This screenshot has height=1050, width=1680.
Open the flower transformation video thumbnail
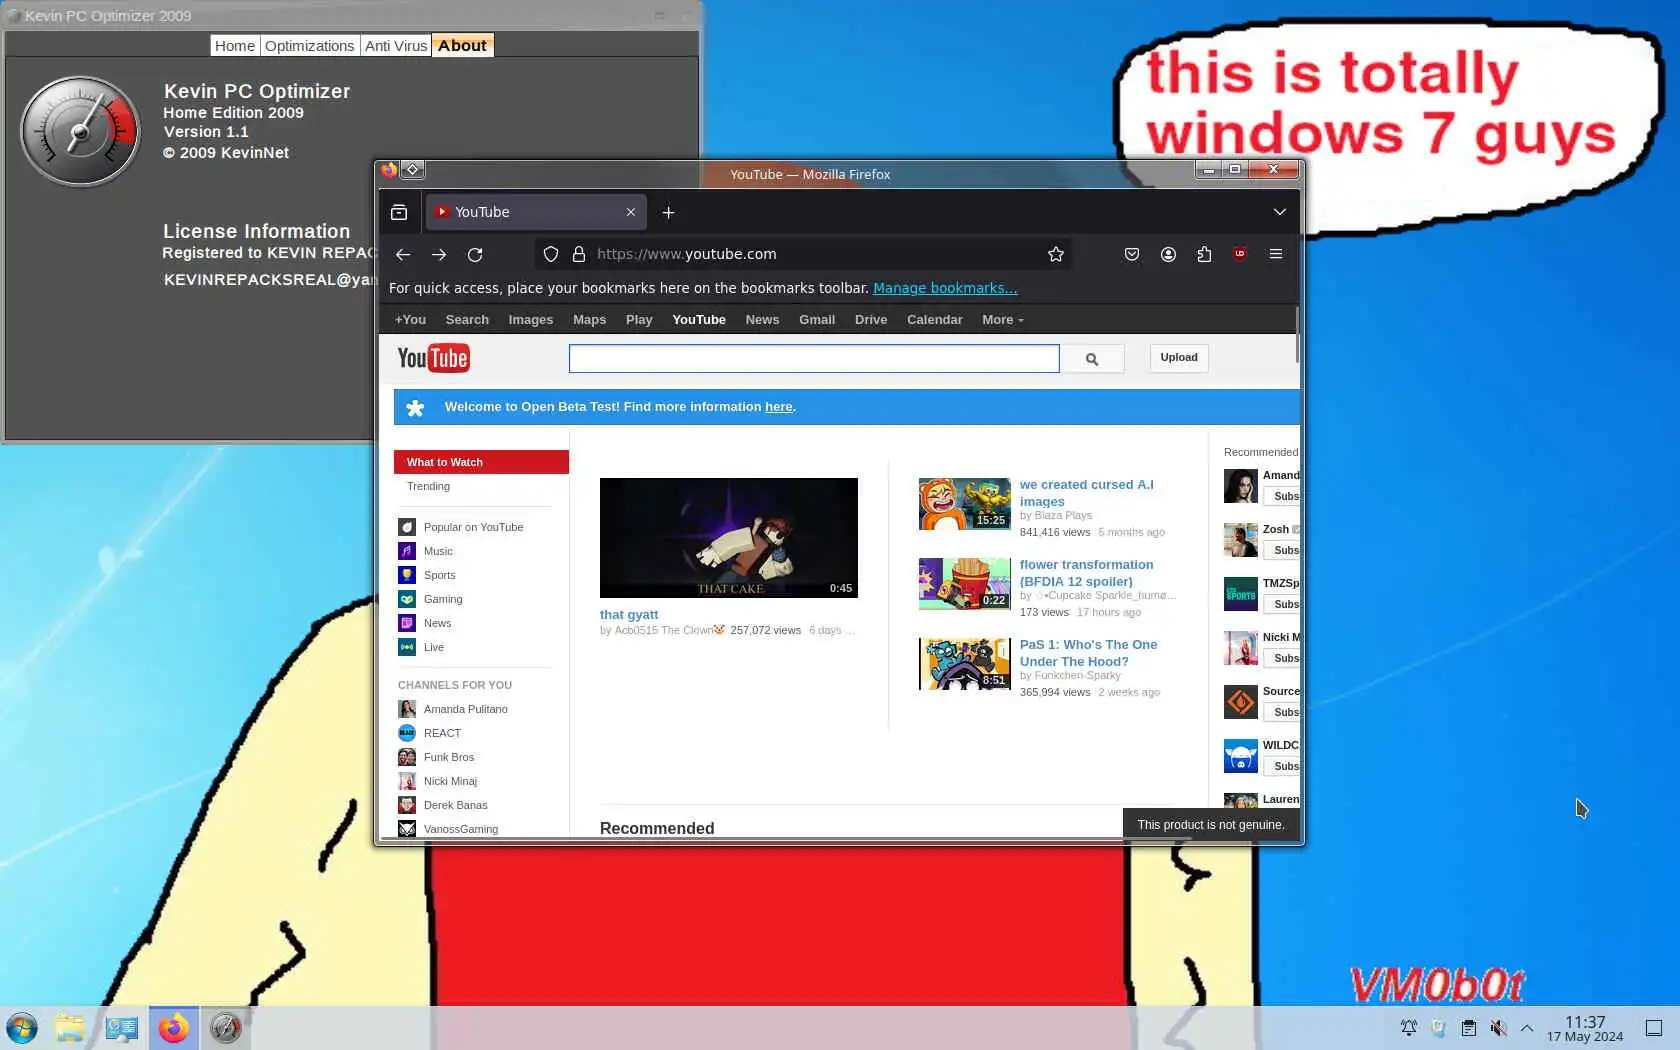(965, 584)
